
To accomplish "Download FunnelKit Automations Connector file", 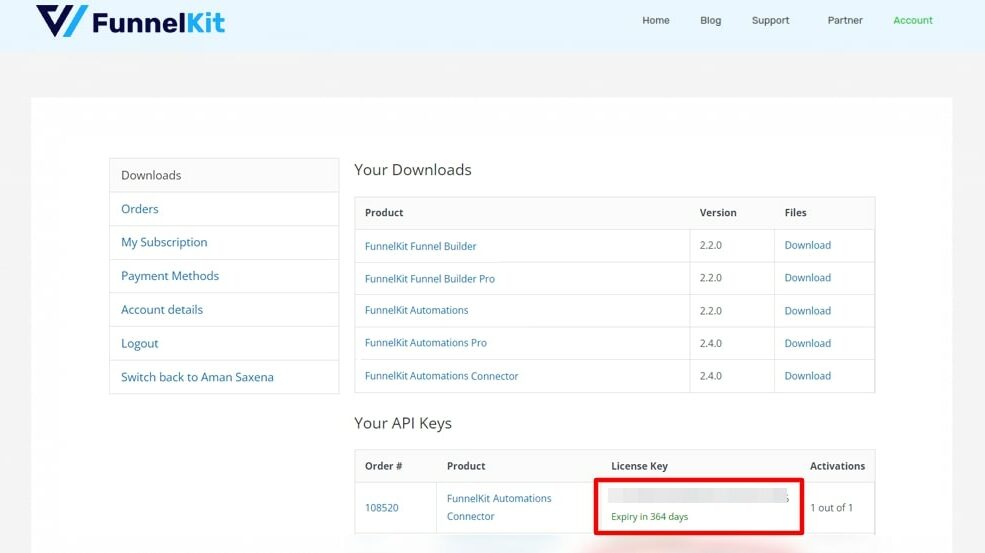I will 808,376.
